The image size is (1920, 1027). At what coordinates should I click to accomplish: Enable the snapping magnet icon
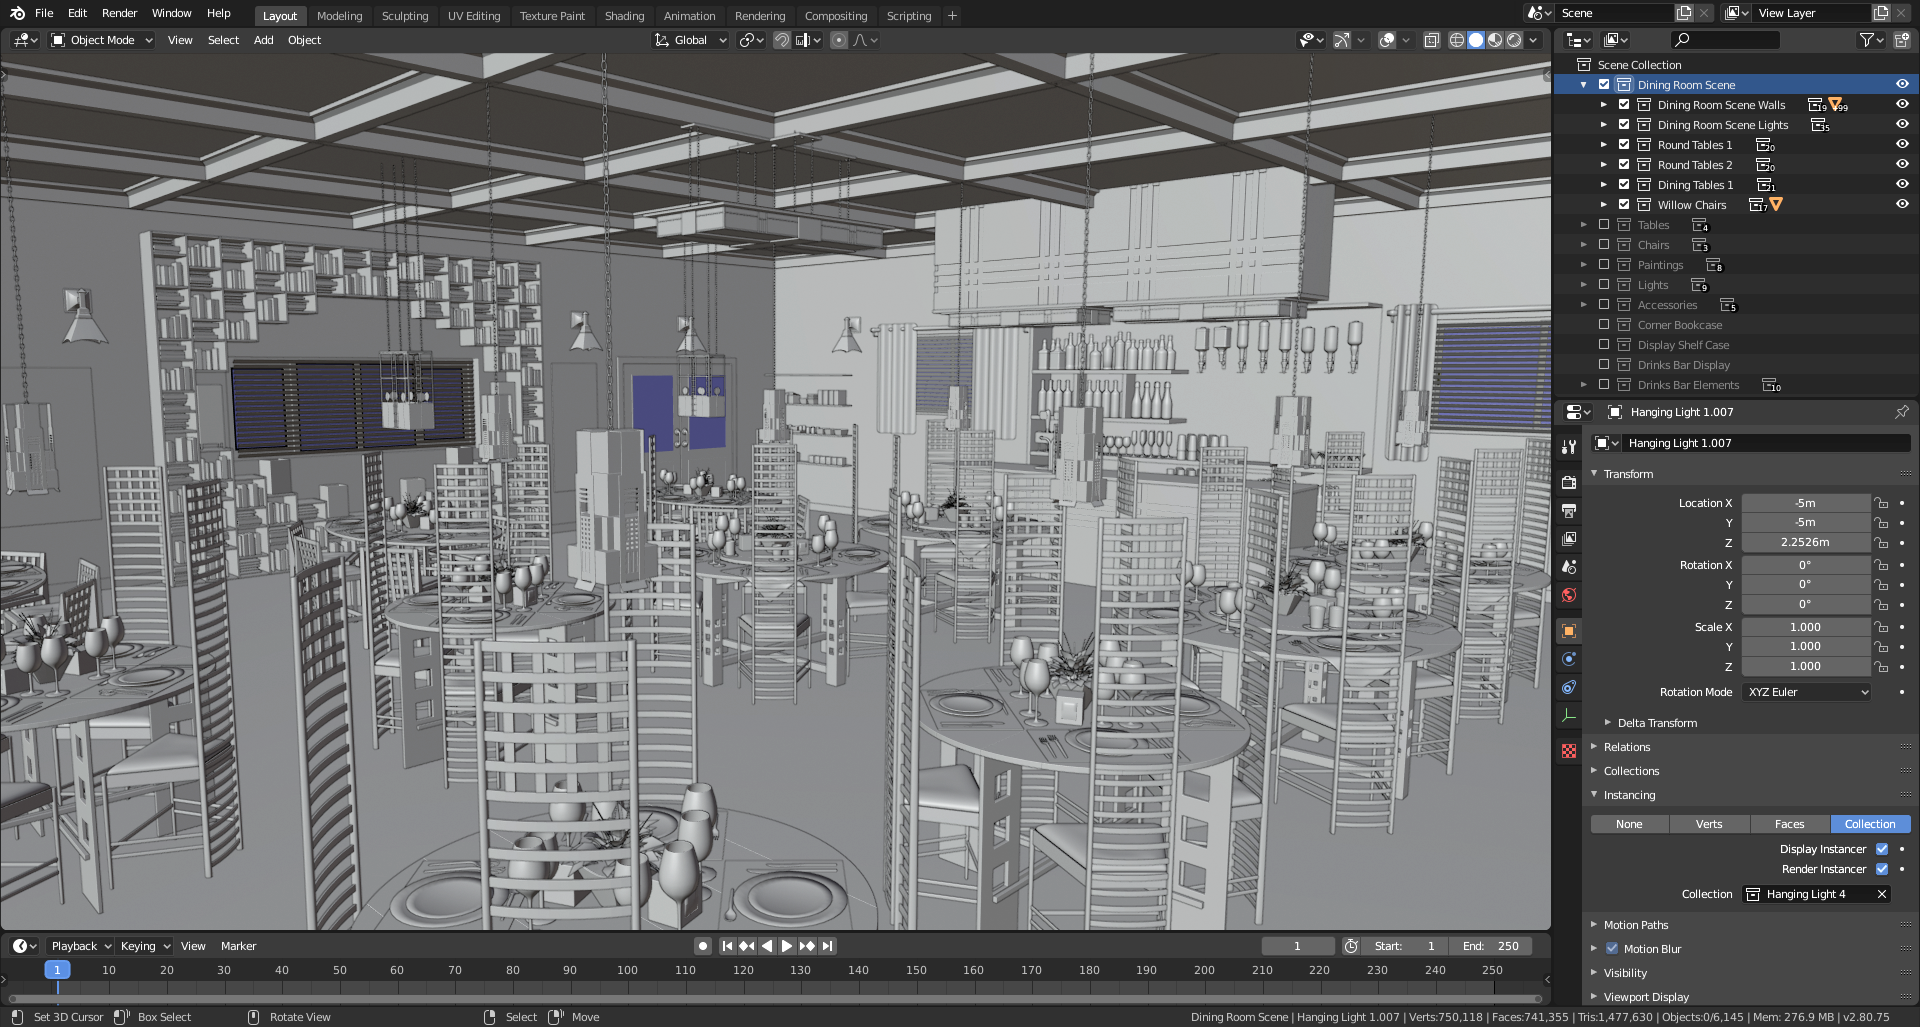point(781,40)
